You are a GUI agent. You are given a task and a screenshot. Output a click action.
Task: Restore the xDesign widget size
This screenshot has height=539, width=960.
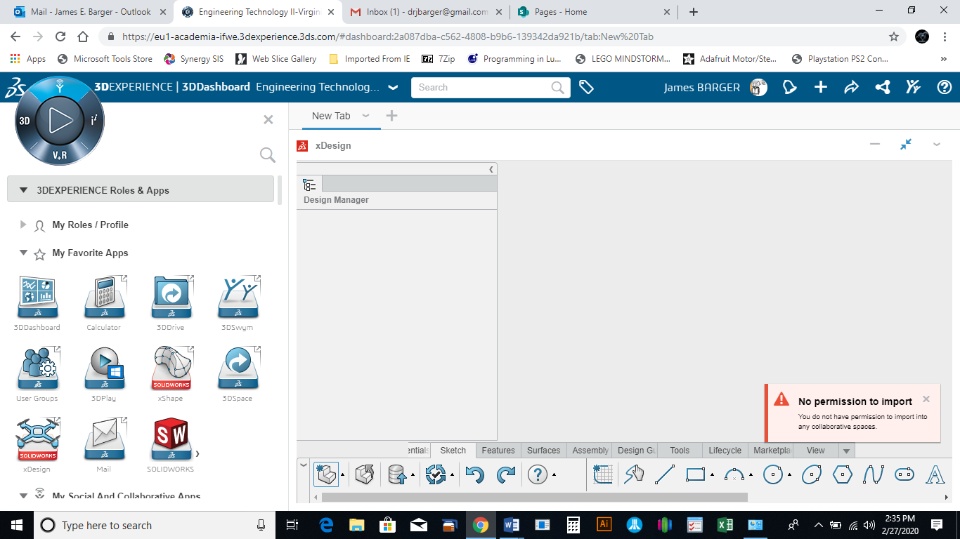coord(906,145)
